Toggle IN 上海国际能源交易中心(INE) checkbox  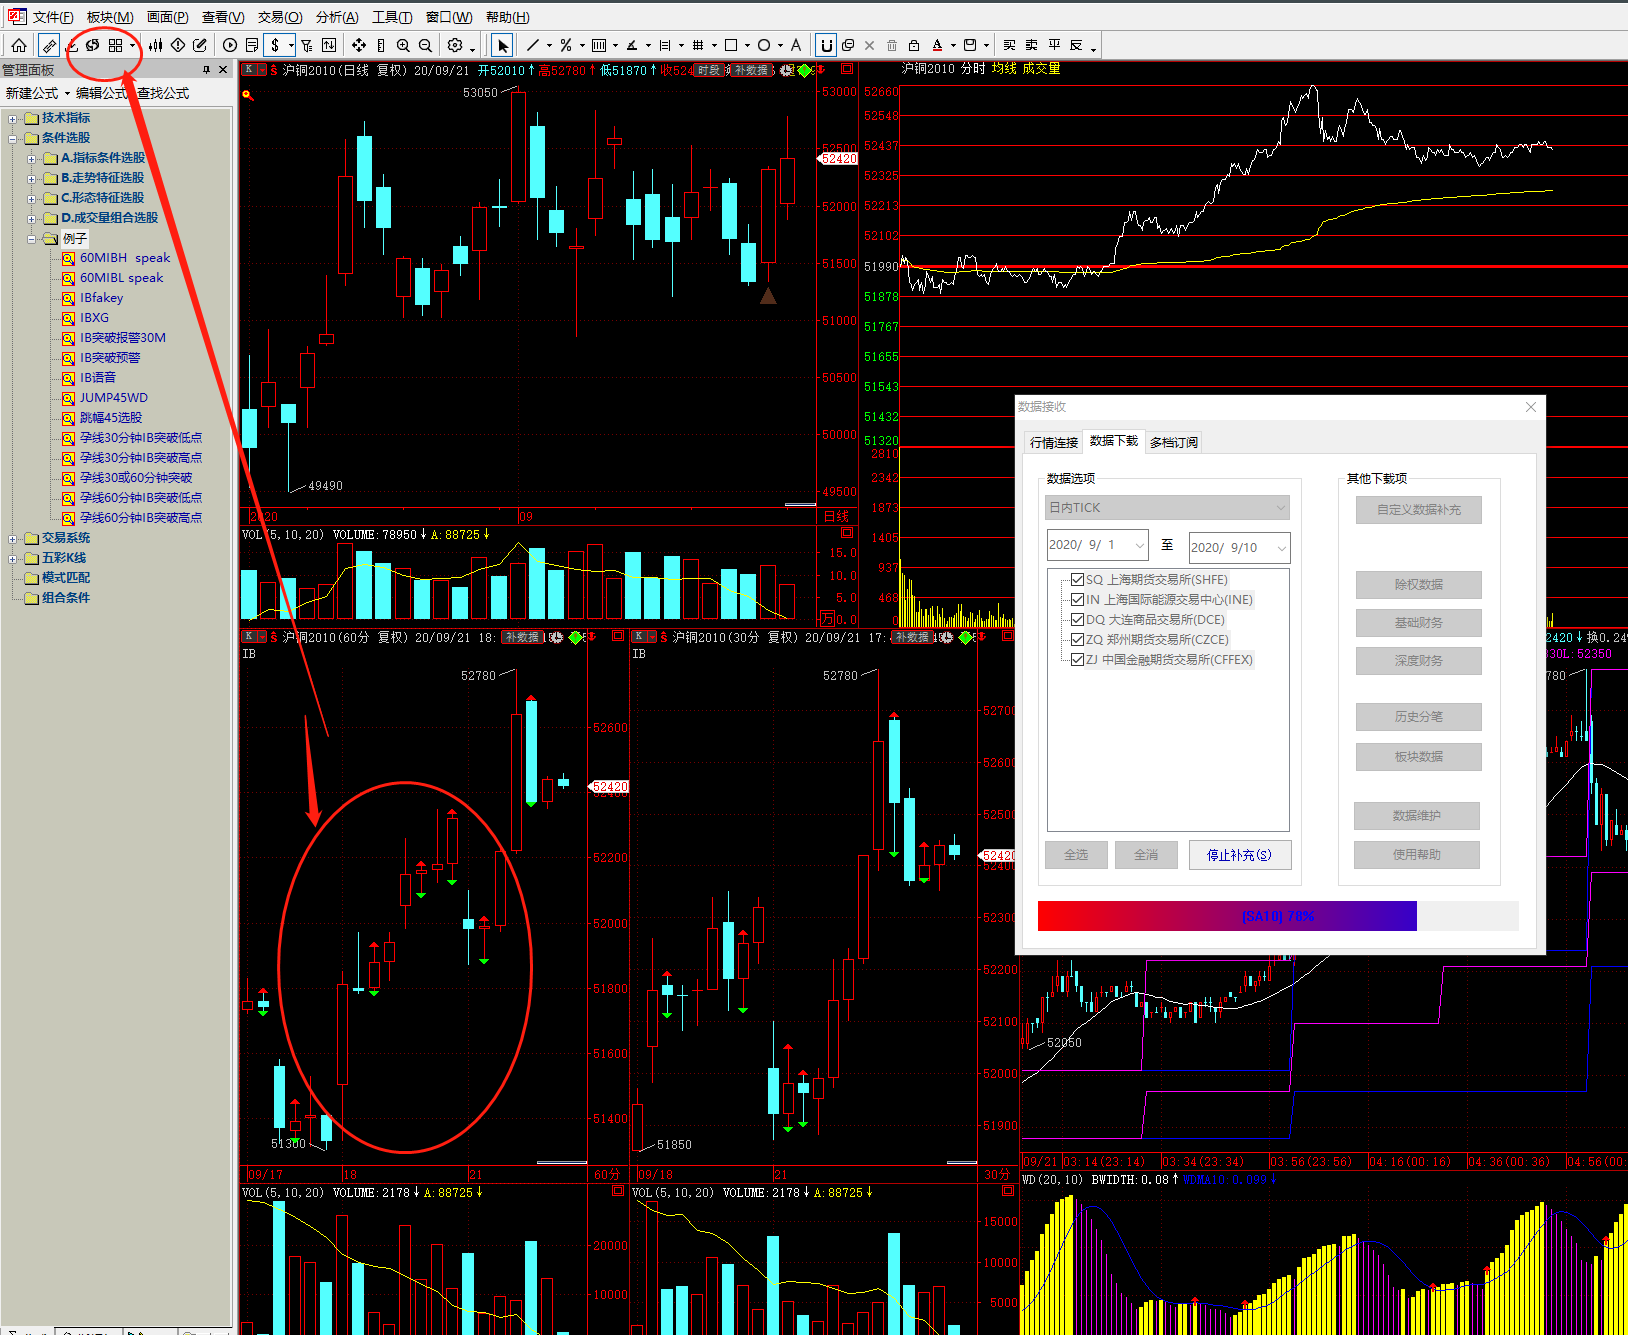pyautogui.click(x=1077, y=600)
